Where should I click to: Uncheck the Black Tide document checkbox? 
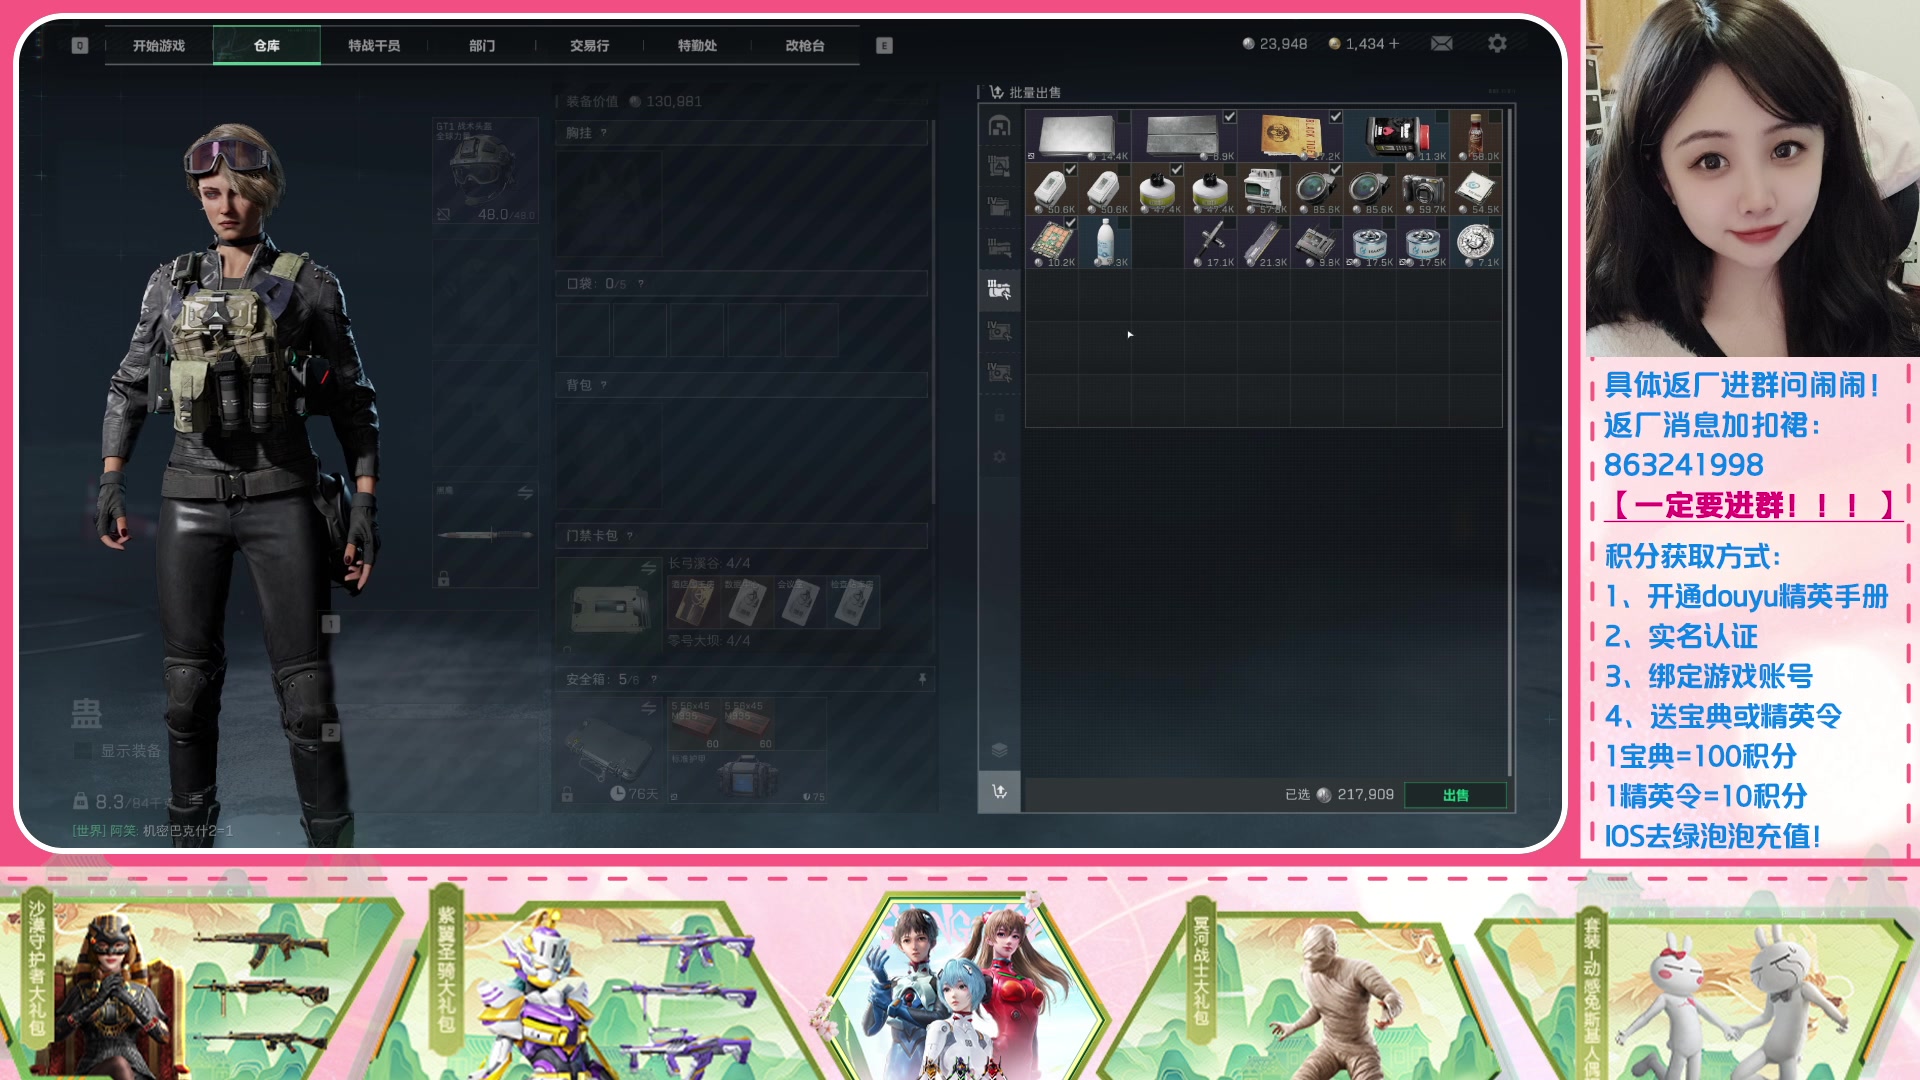(1336, 117)
